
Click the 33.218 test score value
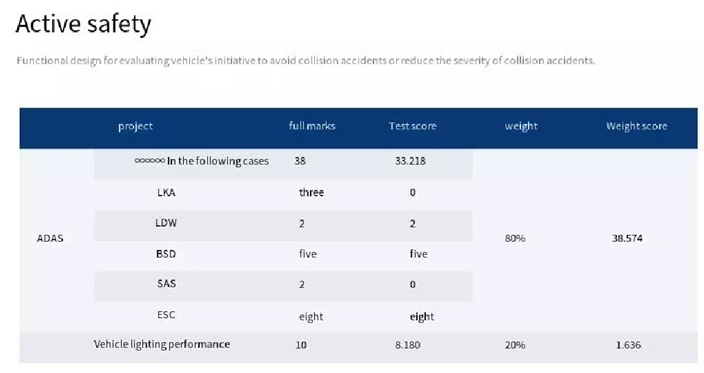click(410, 161)
